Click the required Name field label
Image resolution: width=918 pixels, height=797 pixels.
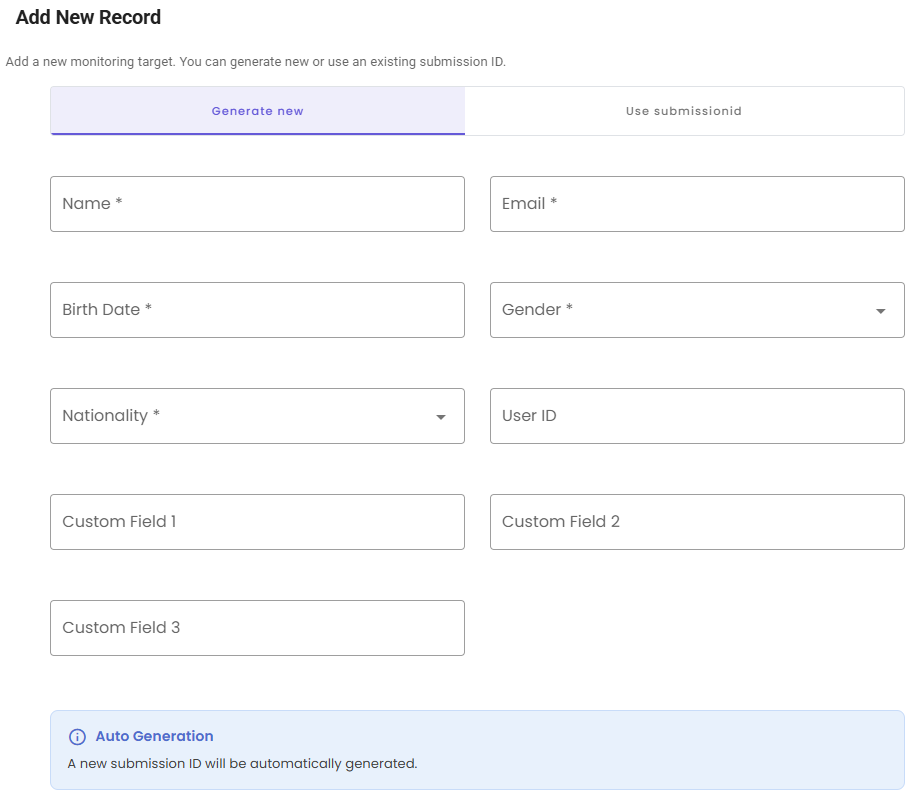pyautogui.click(x=91, y=204)
